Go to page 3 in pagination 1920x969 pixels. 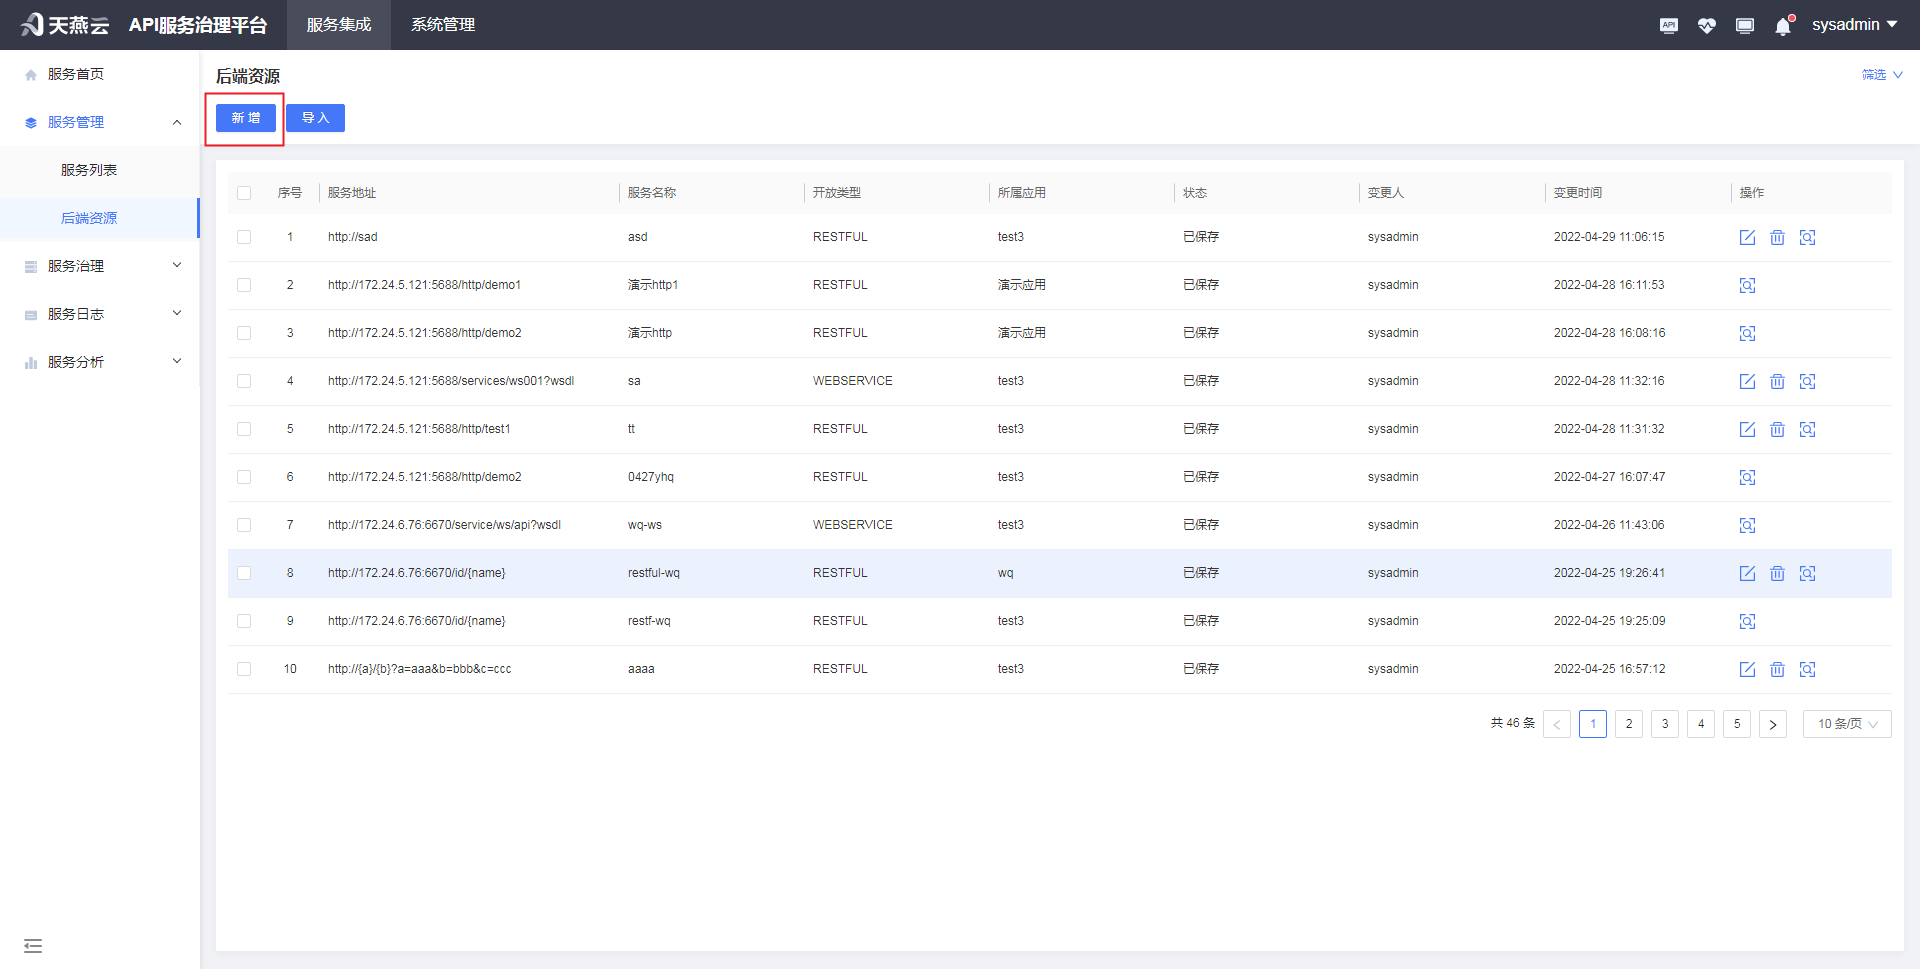click(1664, 724)
